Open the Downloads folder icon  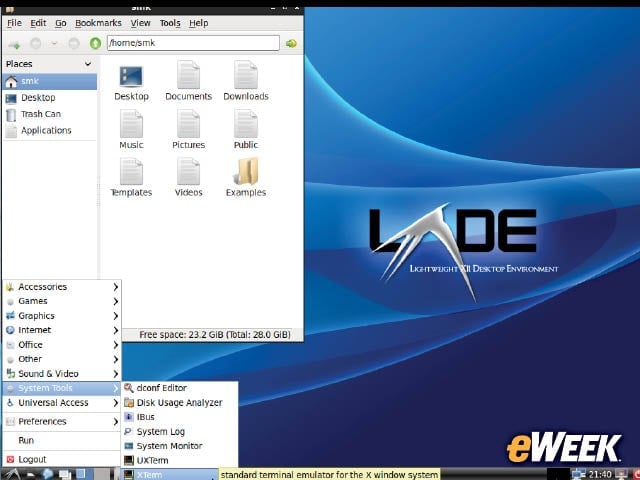(246, 75)
